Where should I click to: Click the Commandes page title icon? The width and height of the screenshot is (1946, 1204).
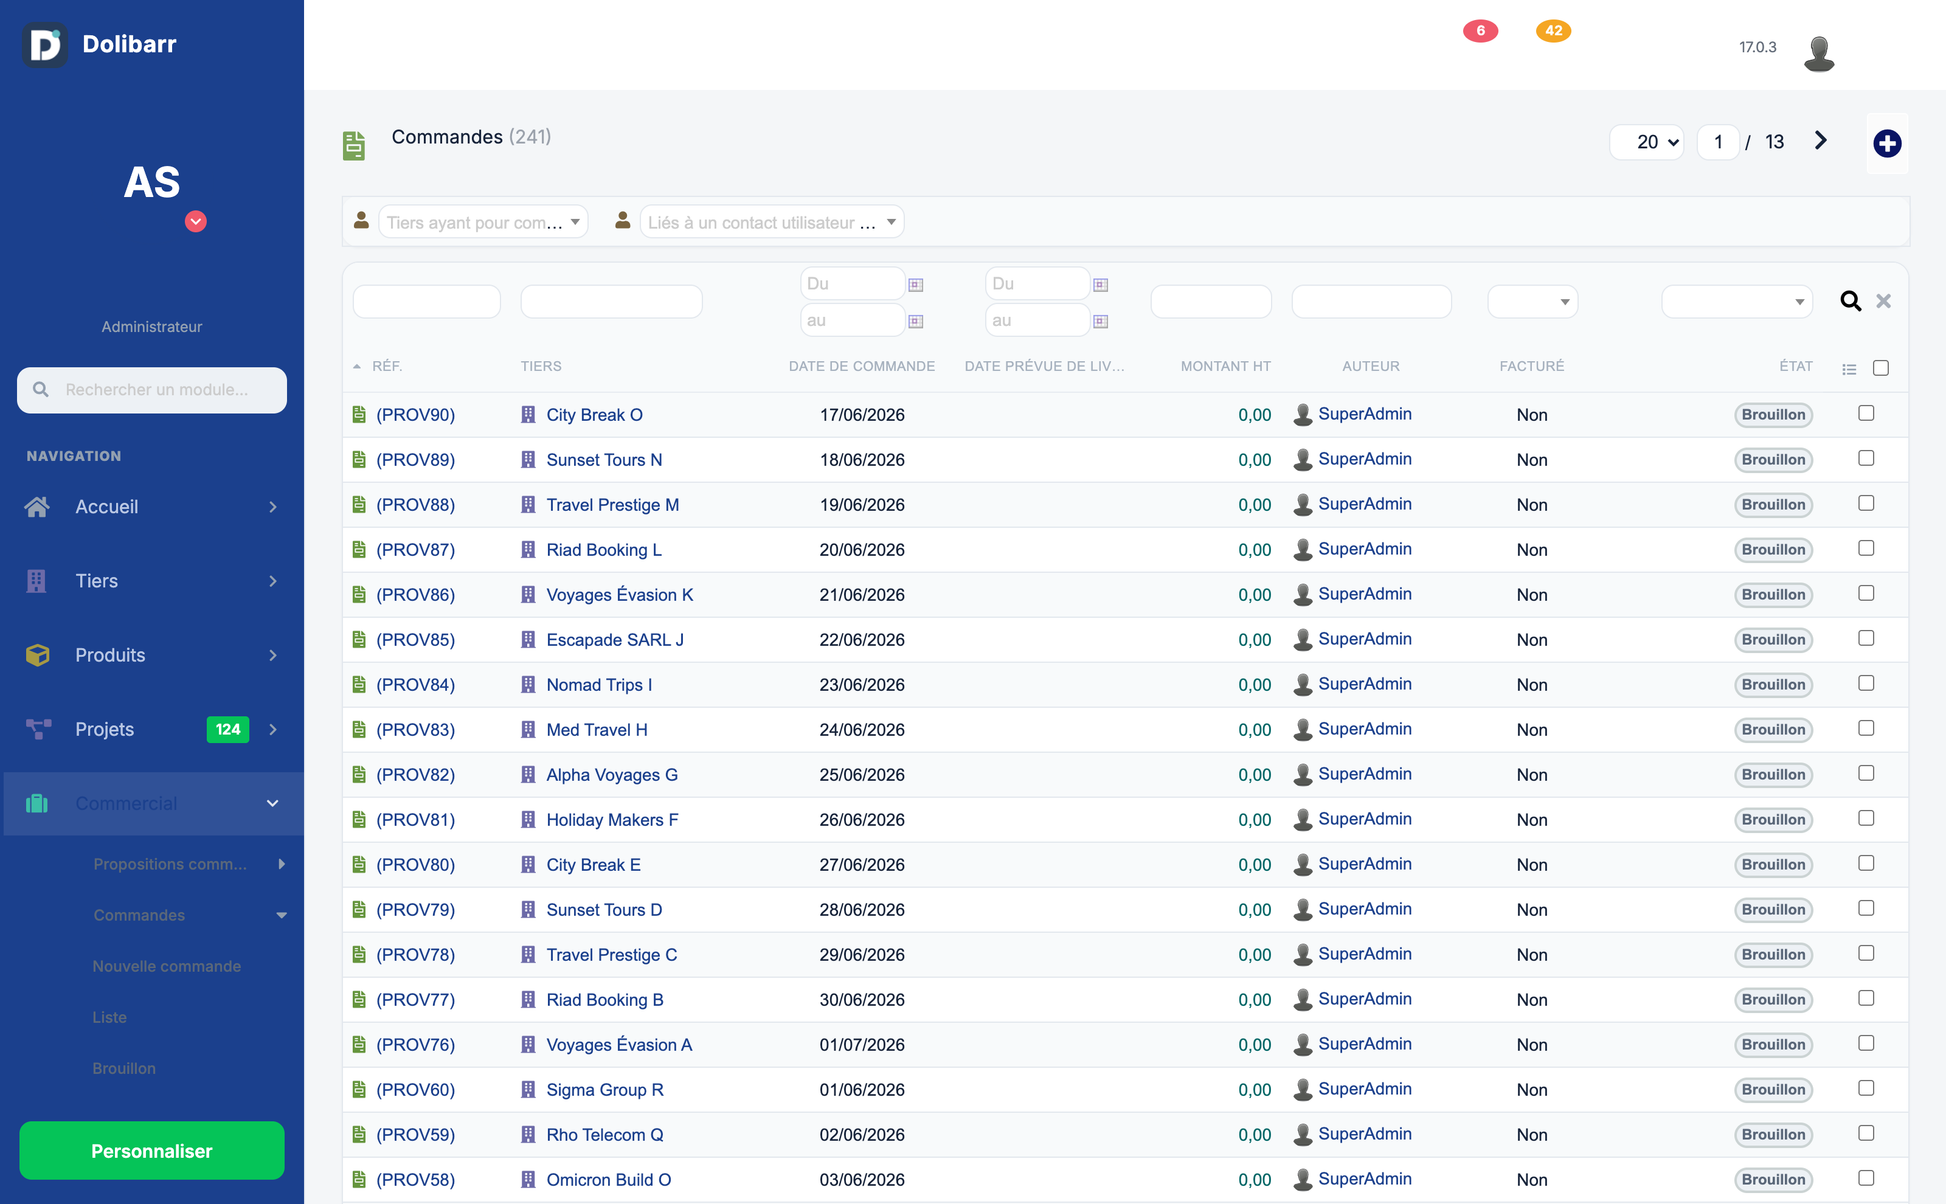[354, 145]
